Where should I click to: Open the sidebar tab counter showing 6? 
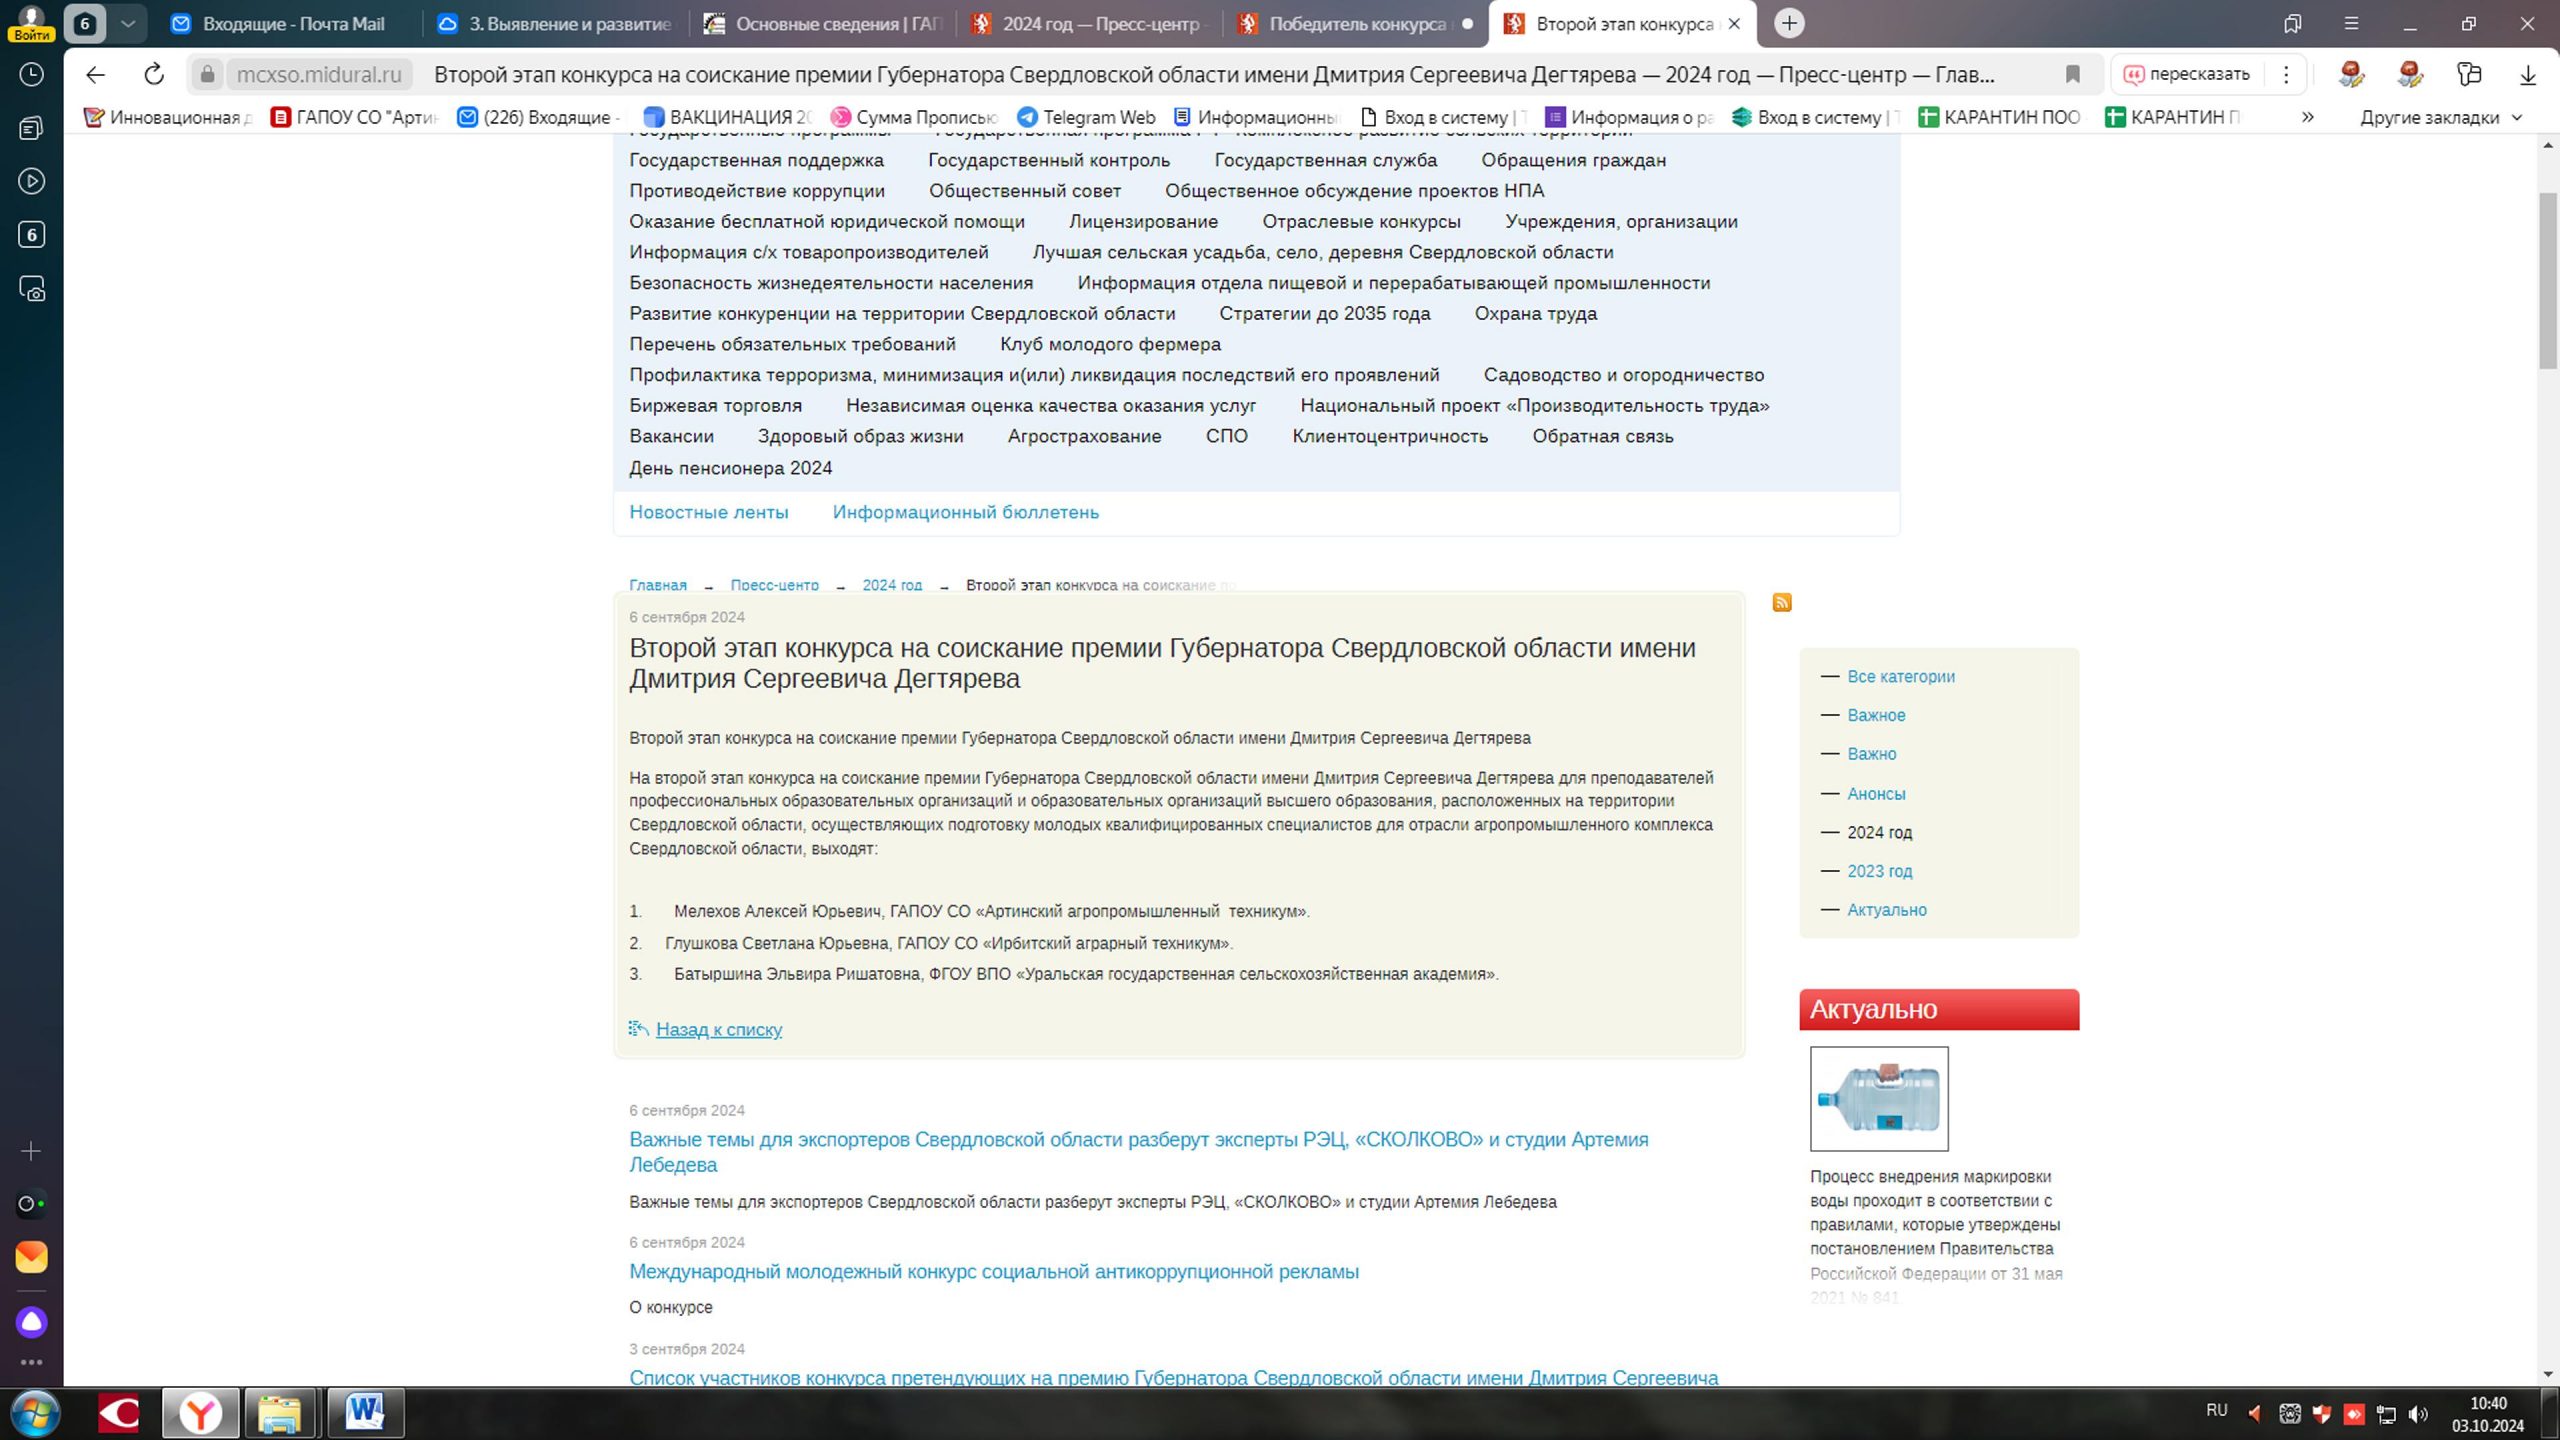[x=31, y=235]
